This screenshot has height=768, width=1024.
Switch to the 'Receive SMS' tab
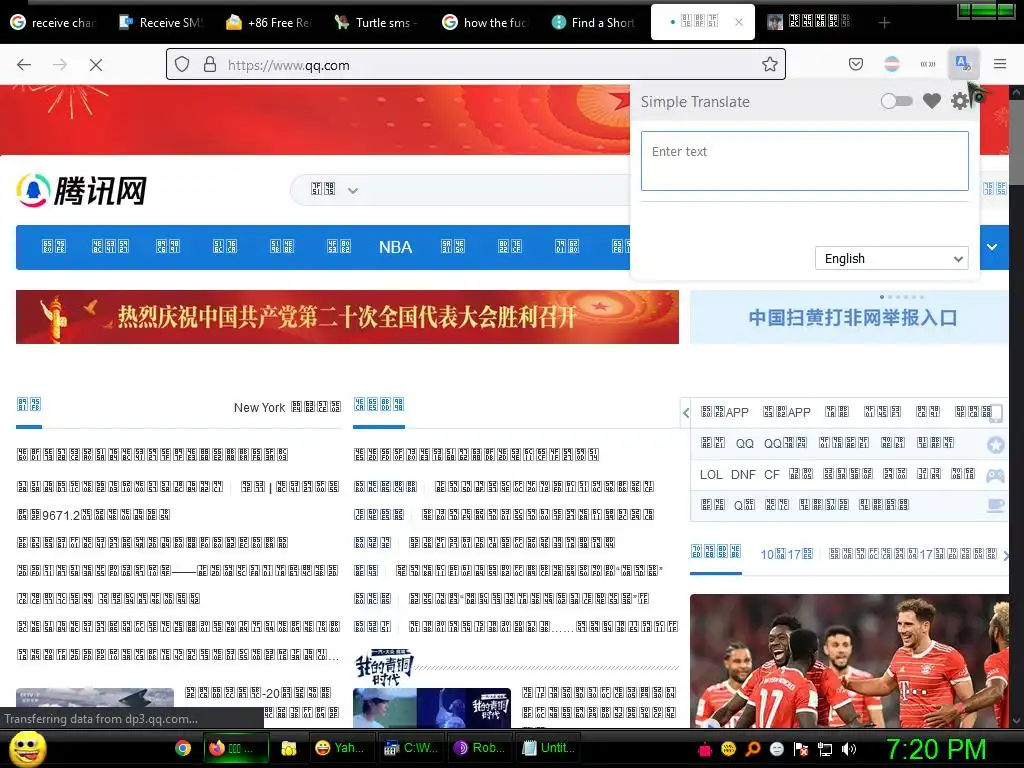pyautogui.click(x=161, y=23)
